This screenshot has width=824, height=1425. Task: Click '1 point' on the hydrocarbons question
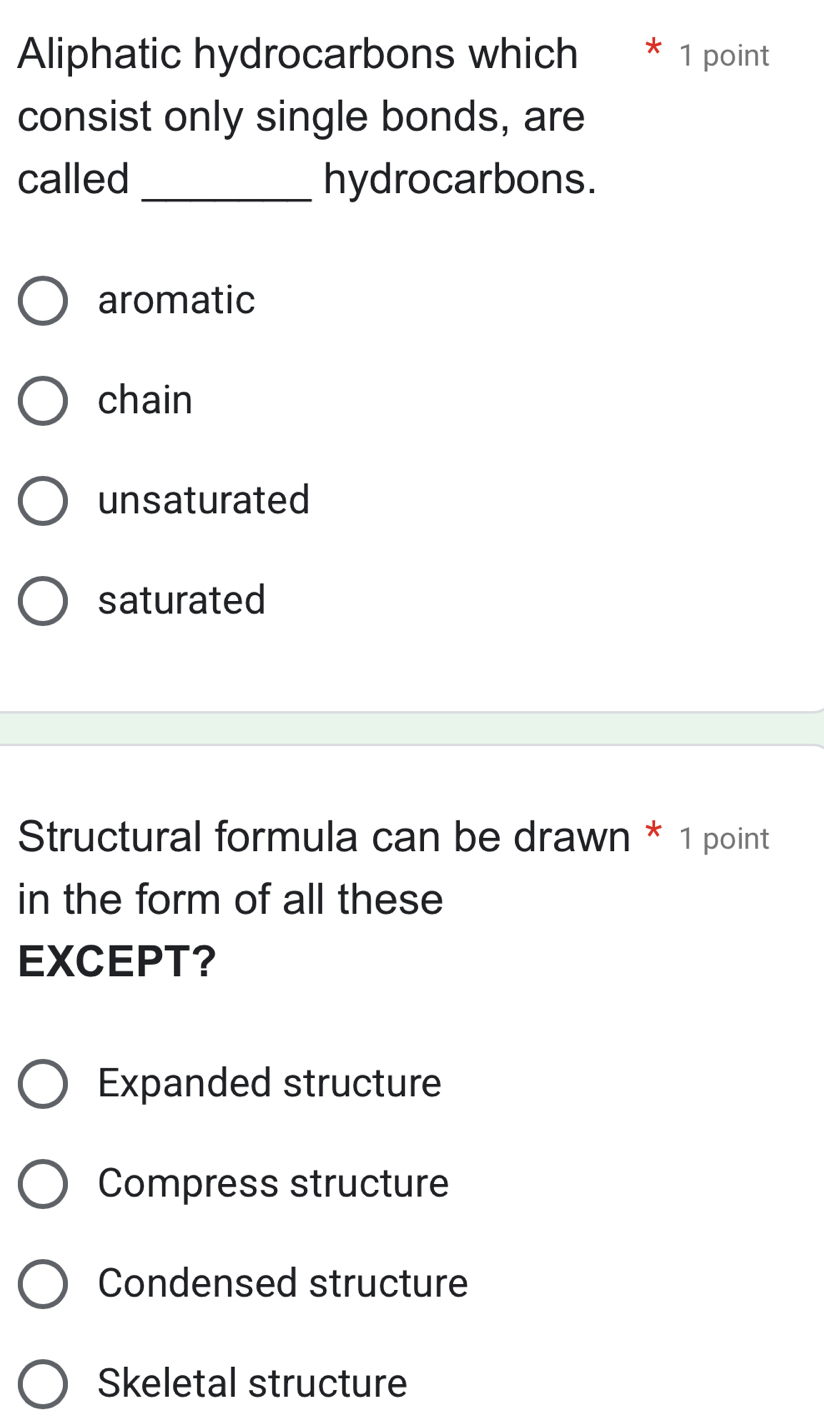[724, 56]
